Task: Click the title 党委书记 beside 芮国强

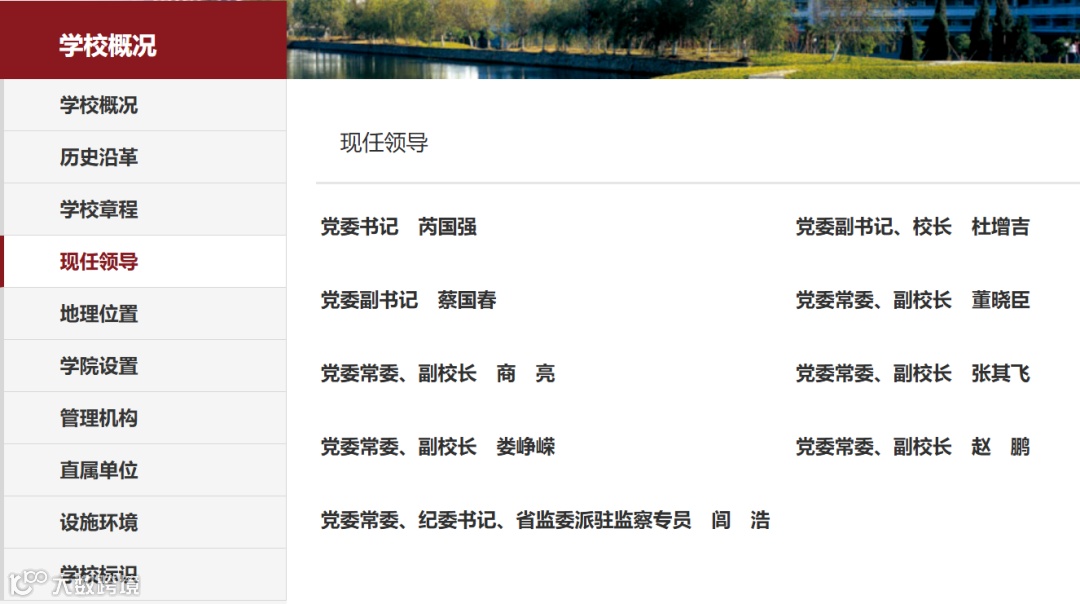Action: pyautogui.click(x=360, y=227)
